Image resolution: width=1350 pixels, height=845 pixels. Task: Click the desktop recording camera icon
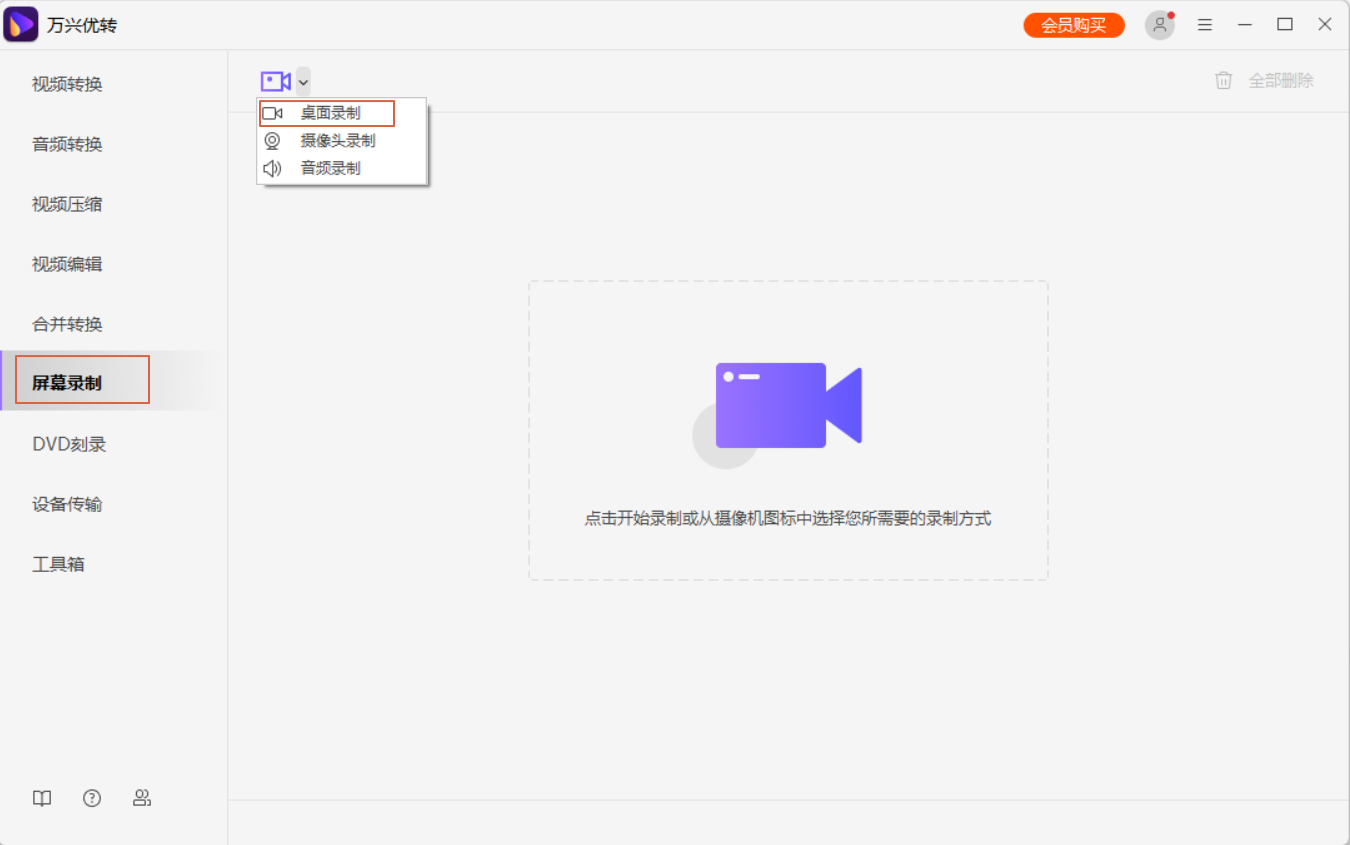[x=275, y=81]
